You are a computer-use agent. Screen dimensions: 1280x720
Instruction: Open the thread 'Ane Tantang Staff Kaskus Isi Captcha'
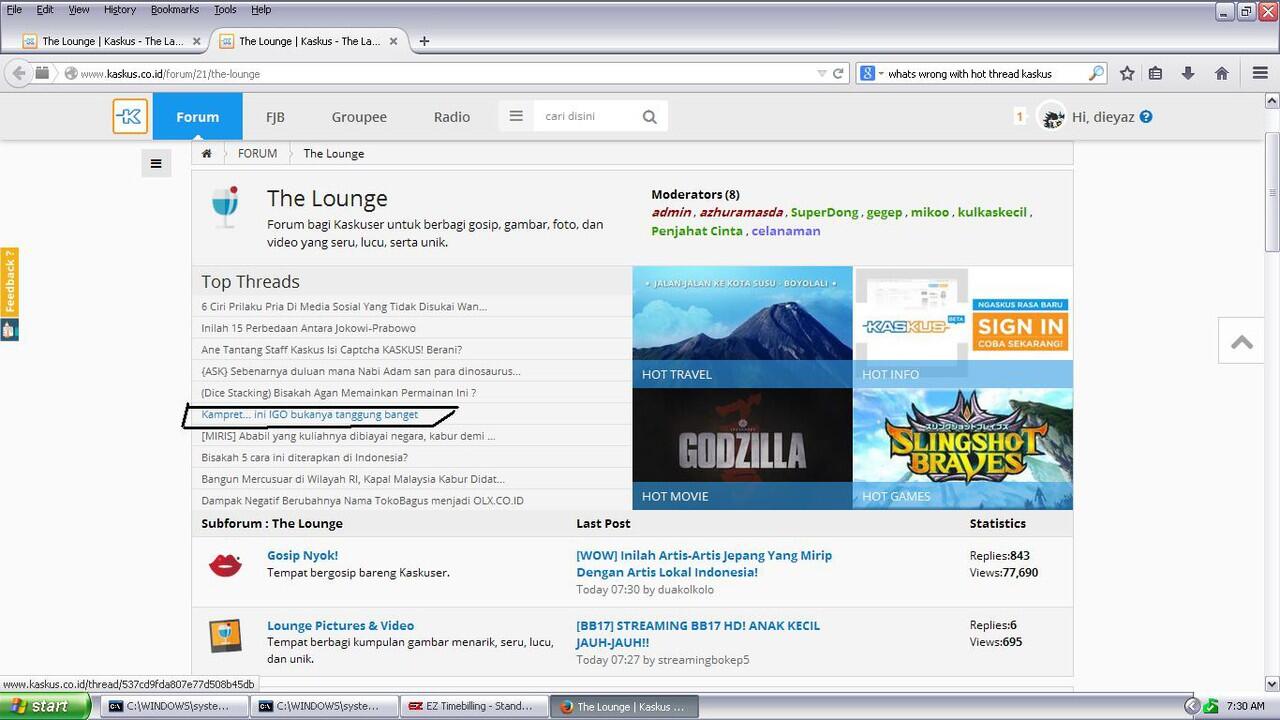tap(331, 350)
